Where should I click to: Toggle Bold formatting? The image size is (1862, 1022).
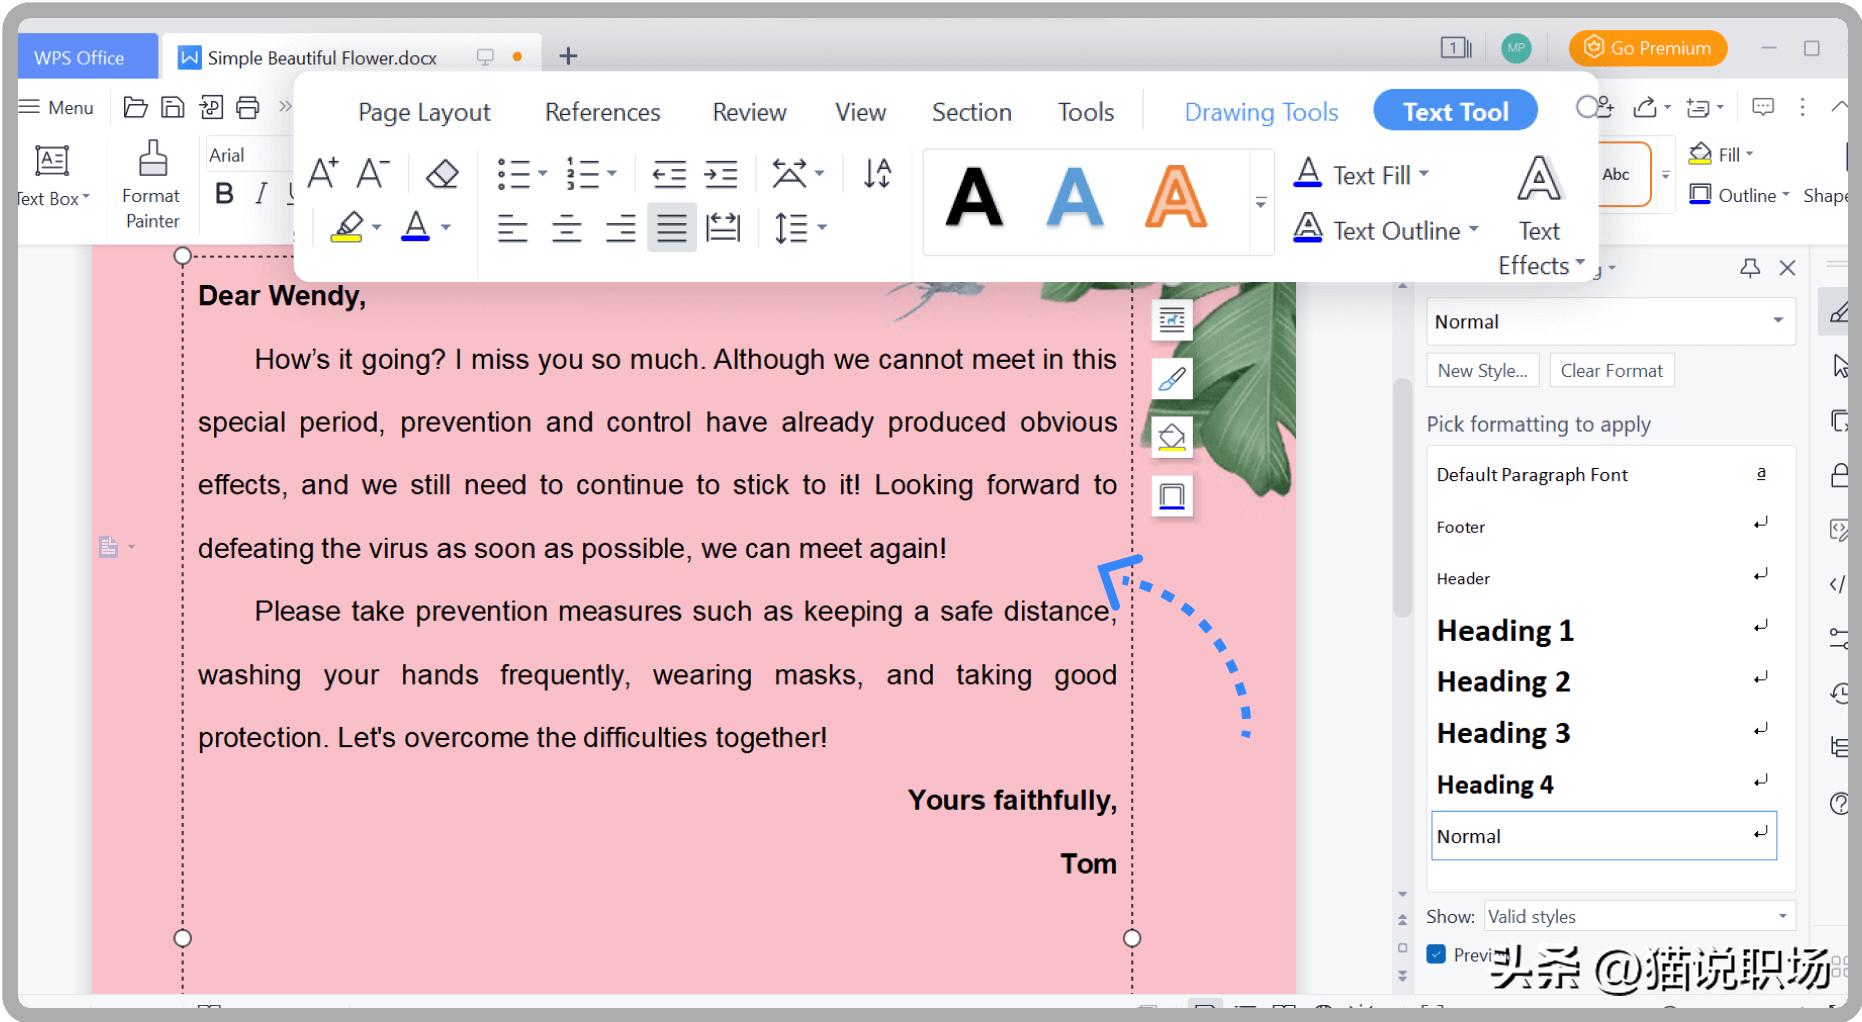[224, 193]
